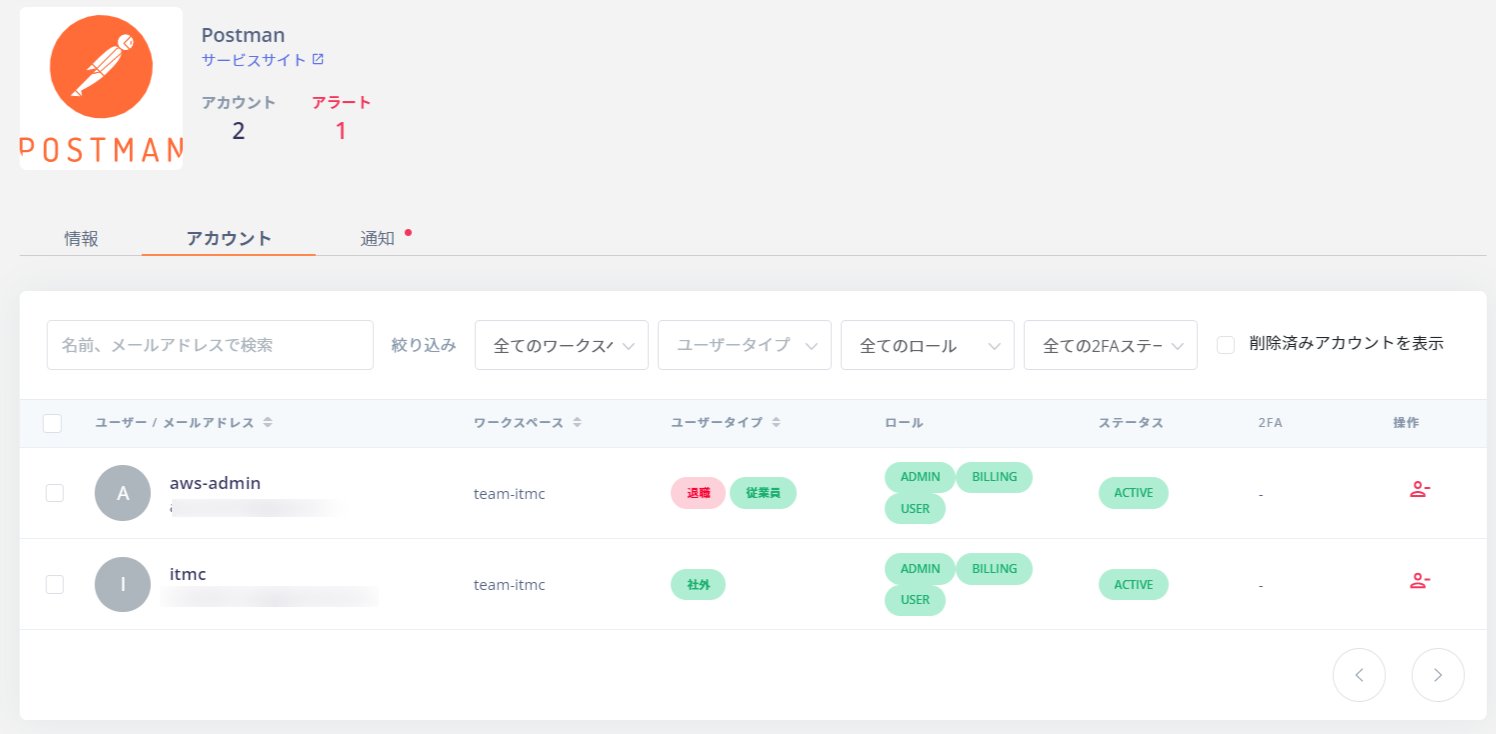Expand the 全ての2FAステータス dropdown
1496x734 pixels.
(x=1111, y=345)
